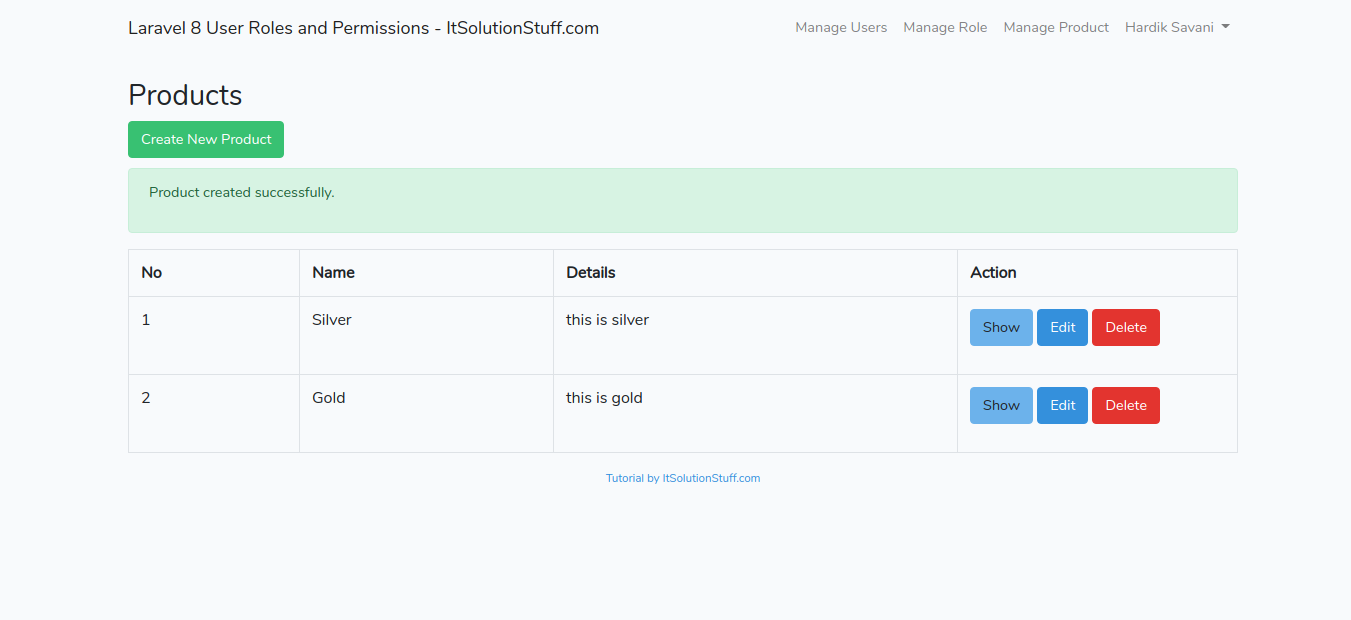Delete the Silver product
The height and width of the screenshot is (620, 1351).
1125,327
